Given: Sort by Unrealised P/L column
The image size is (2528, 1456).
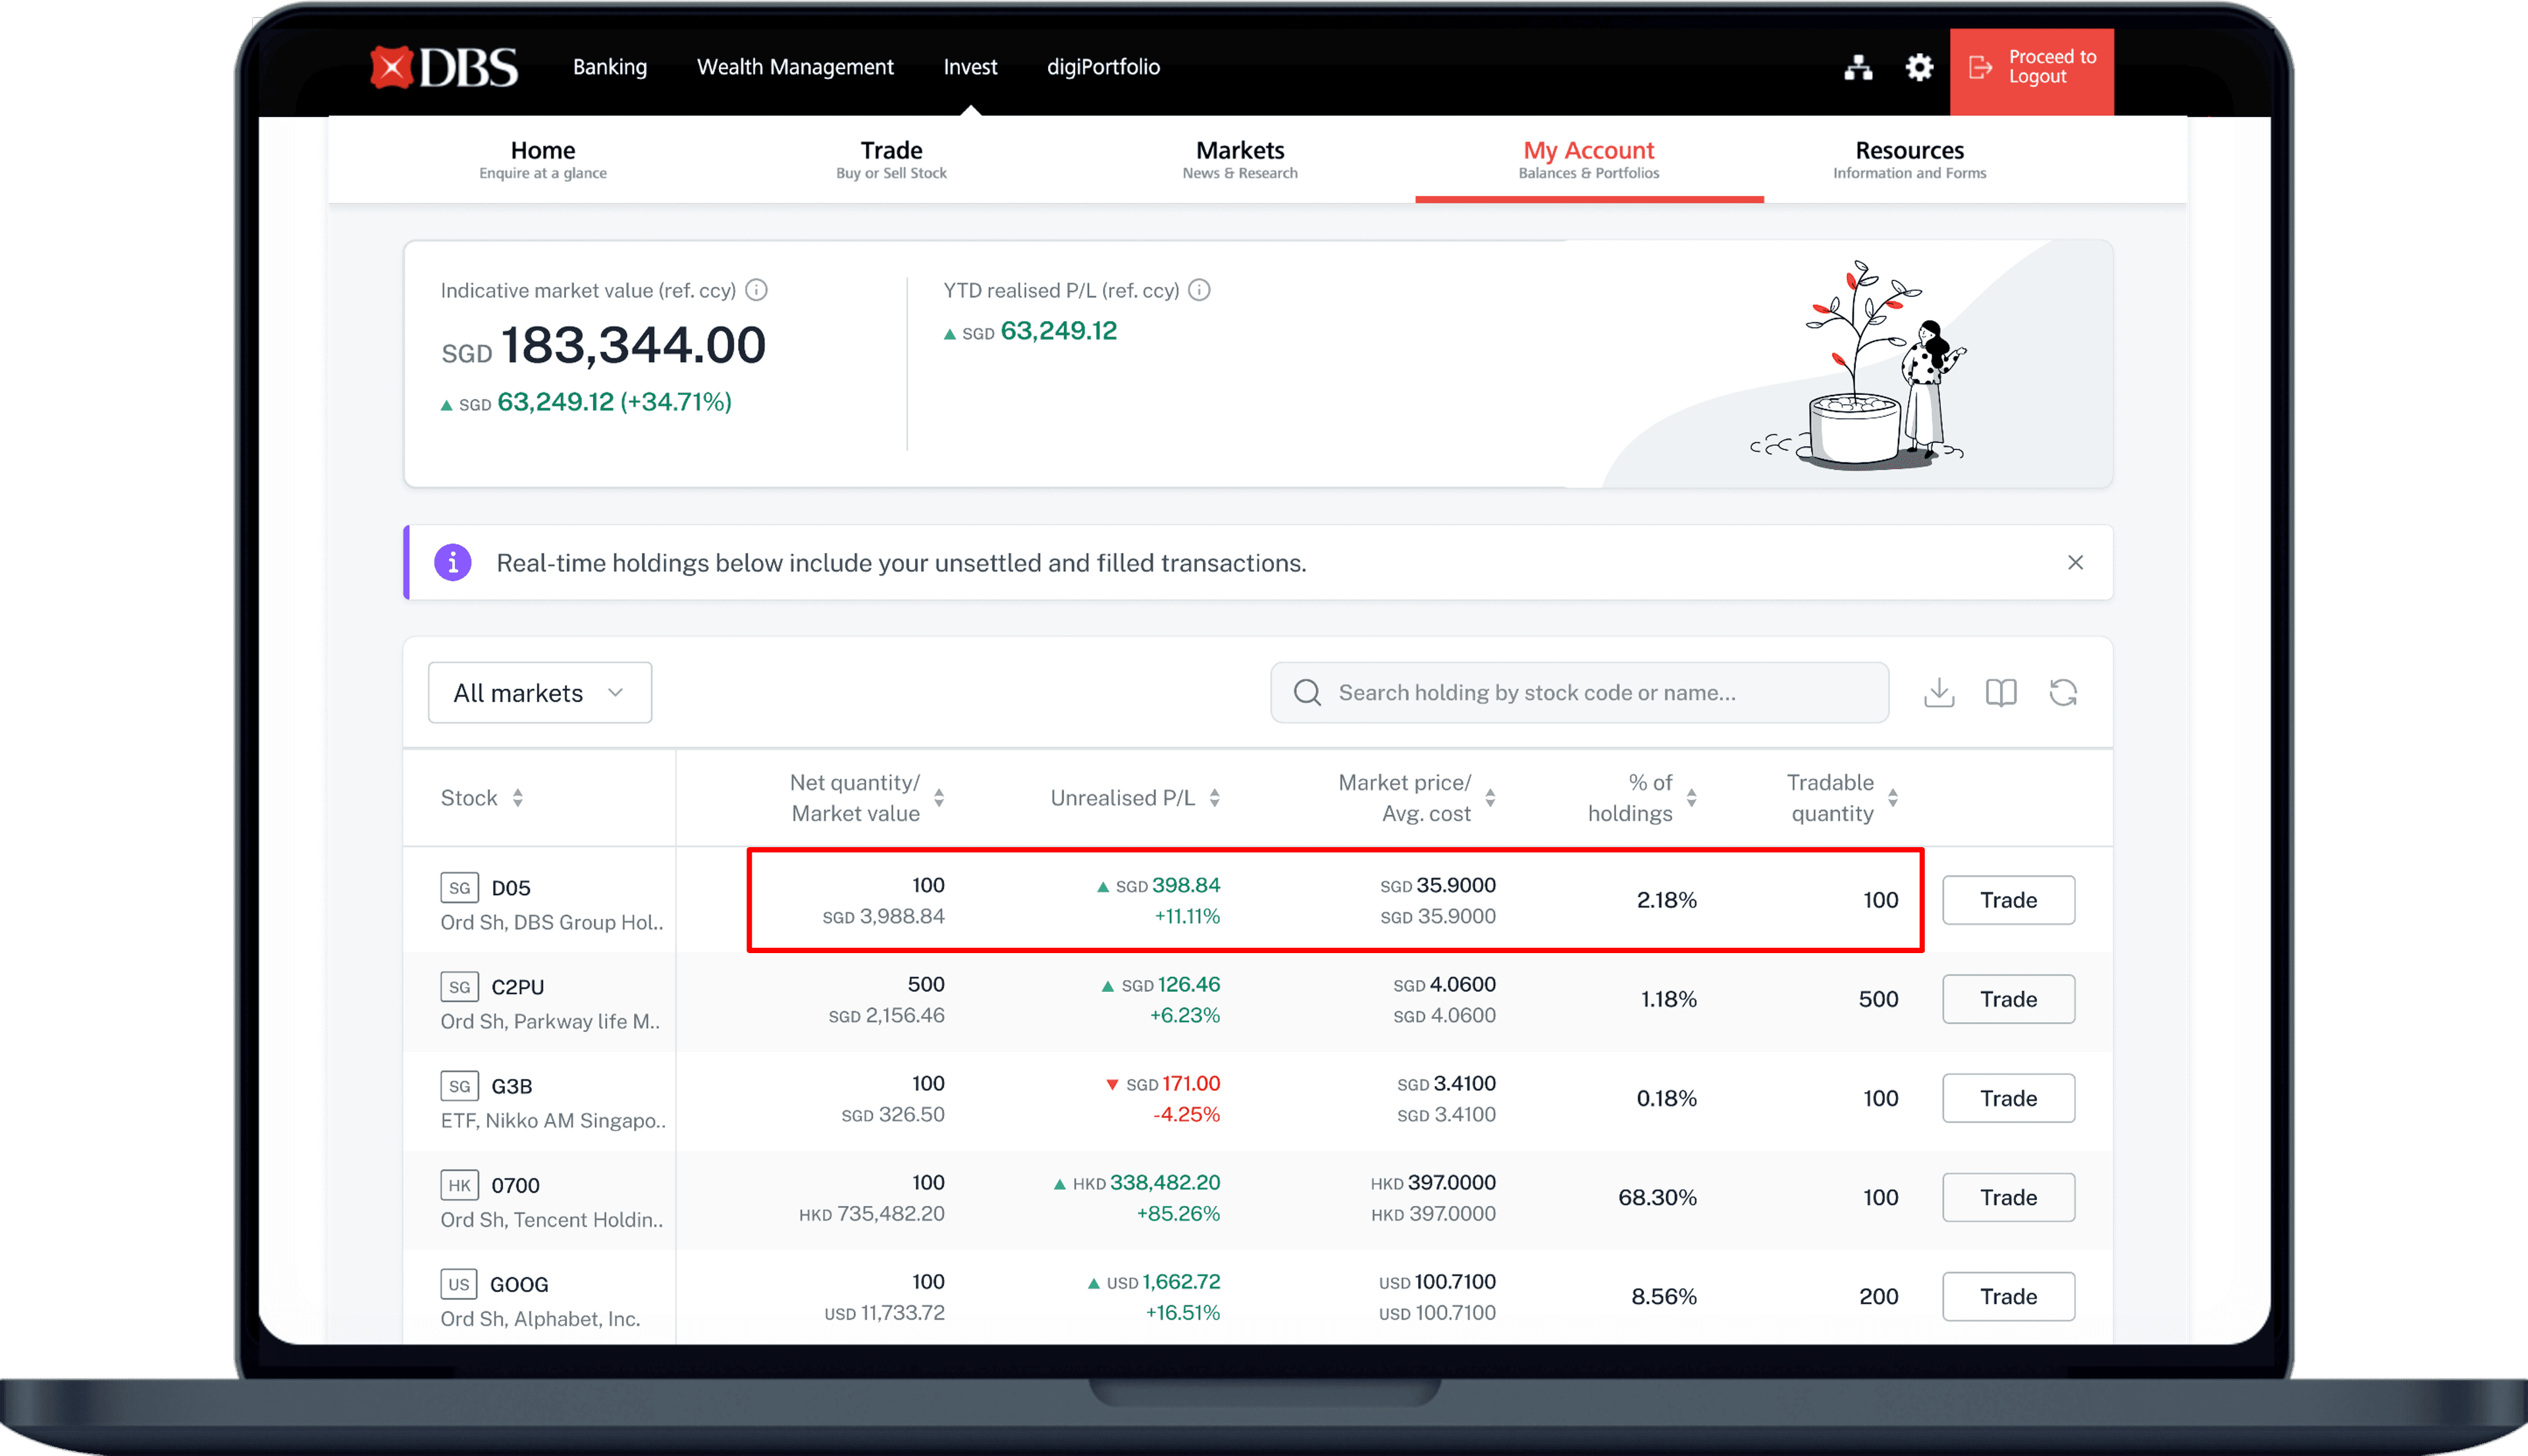Looking at the screenshot, I should pos(1214,798).
